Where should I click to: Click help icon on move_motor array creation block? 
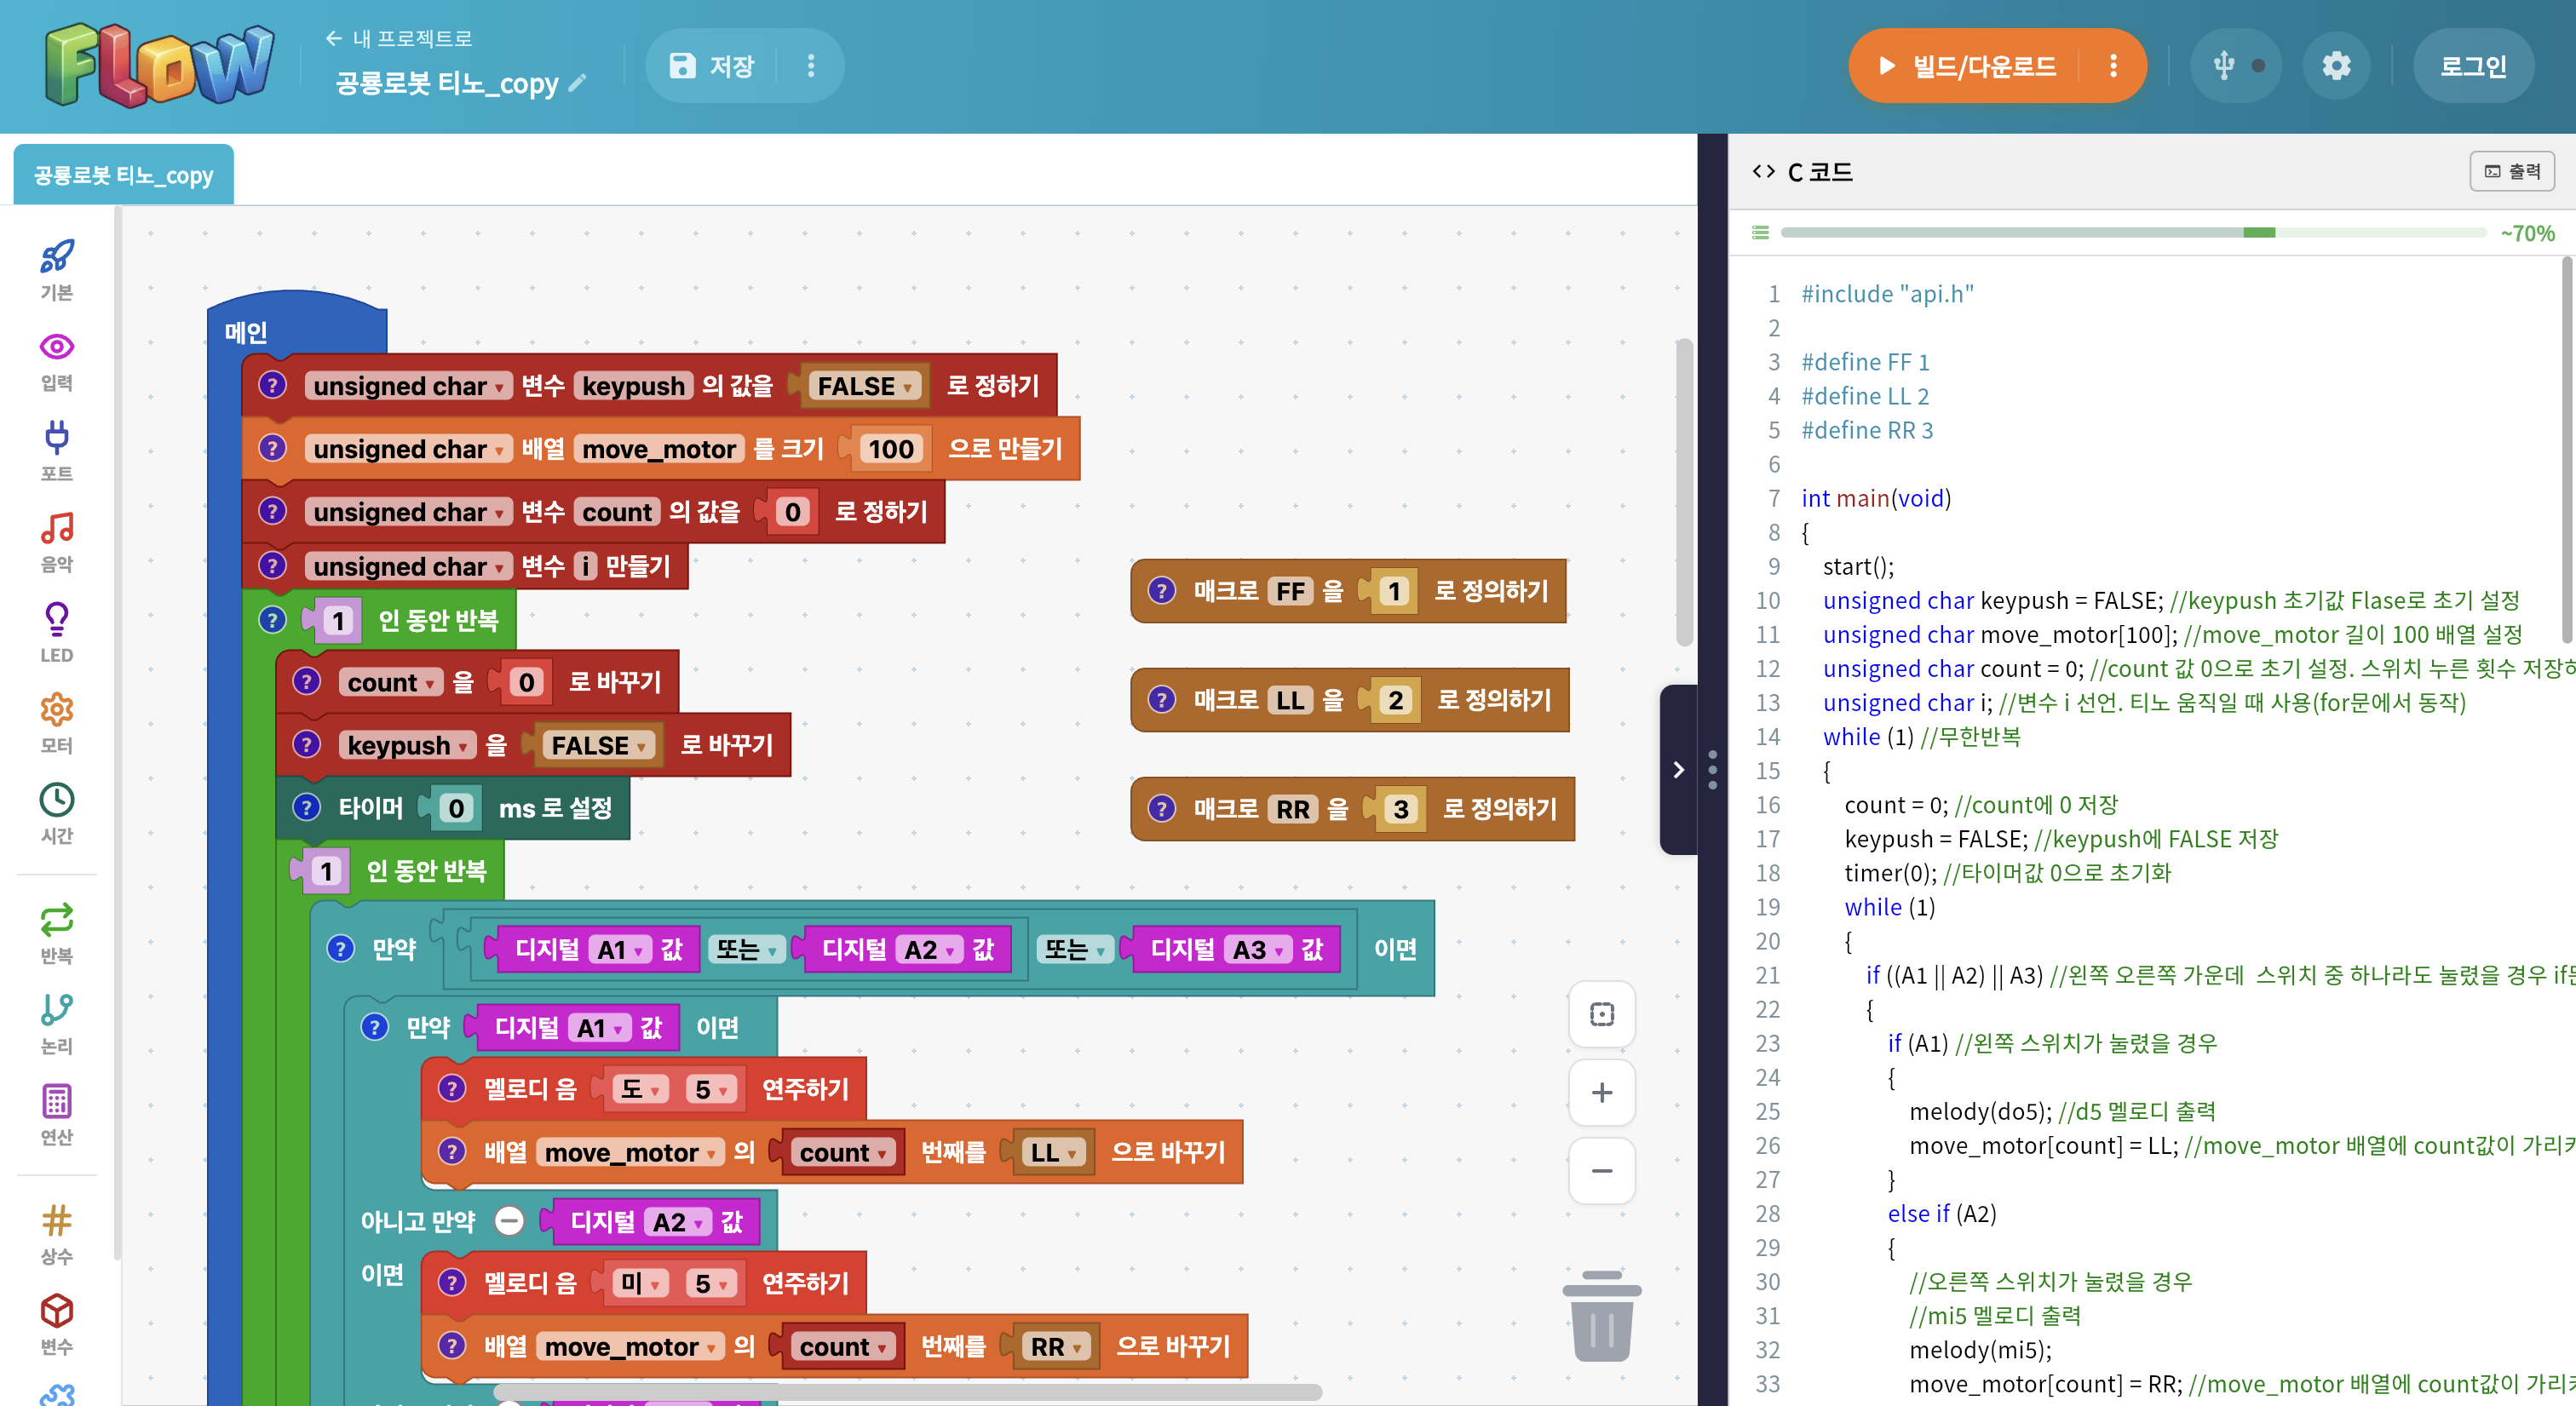click(273, 448)
